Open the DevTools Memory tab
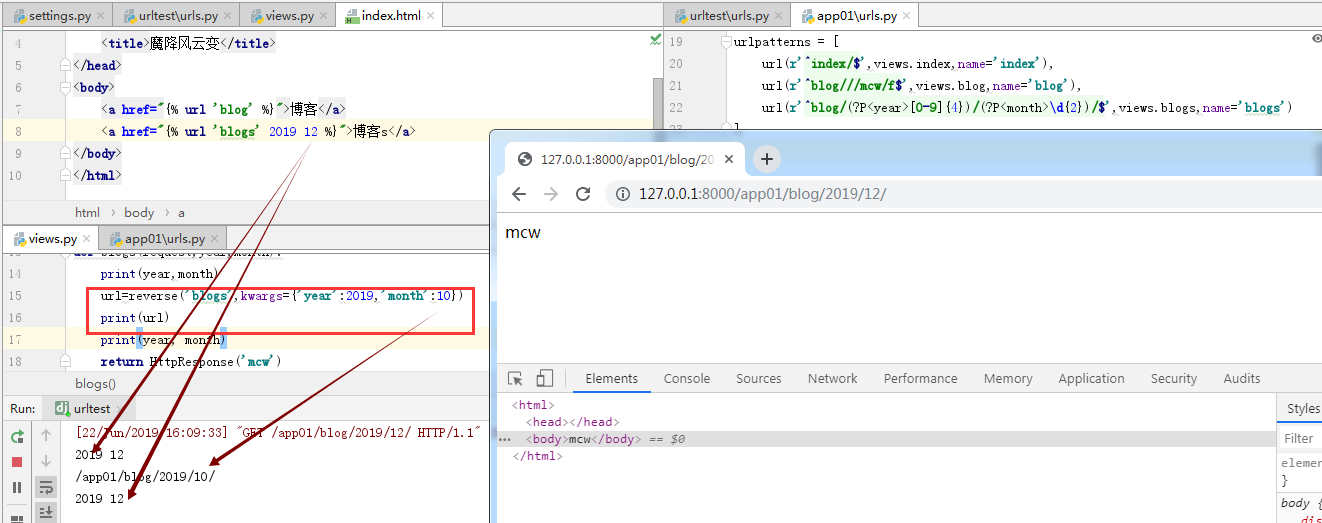Screen dimensions: 1322x523 click(1008, 378)
